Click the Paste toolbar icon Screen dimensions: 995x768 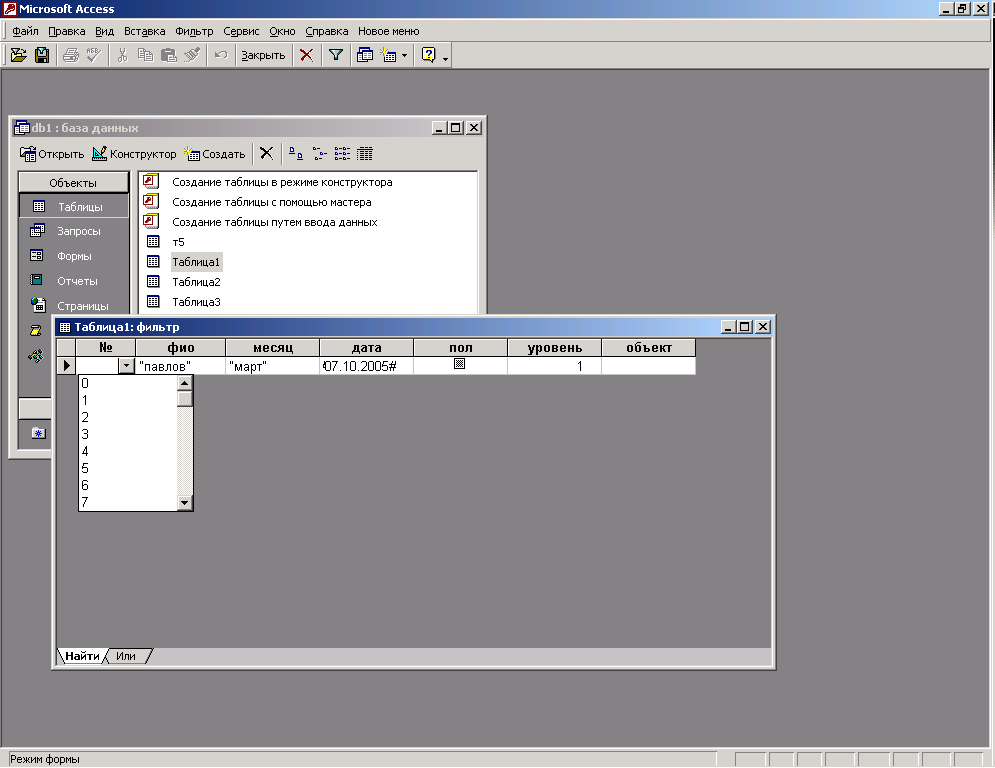click(169, 55)
